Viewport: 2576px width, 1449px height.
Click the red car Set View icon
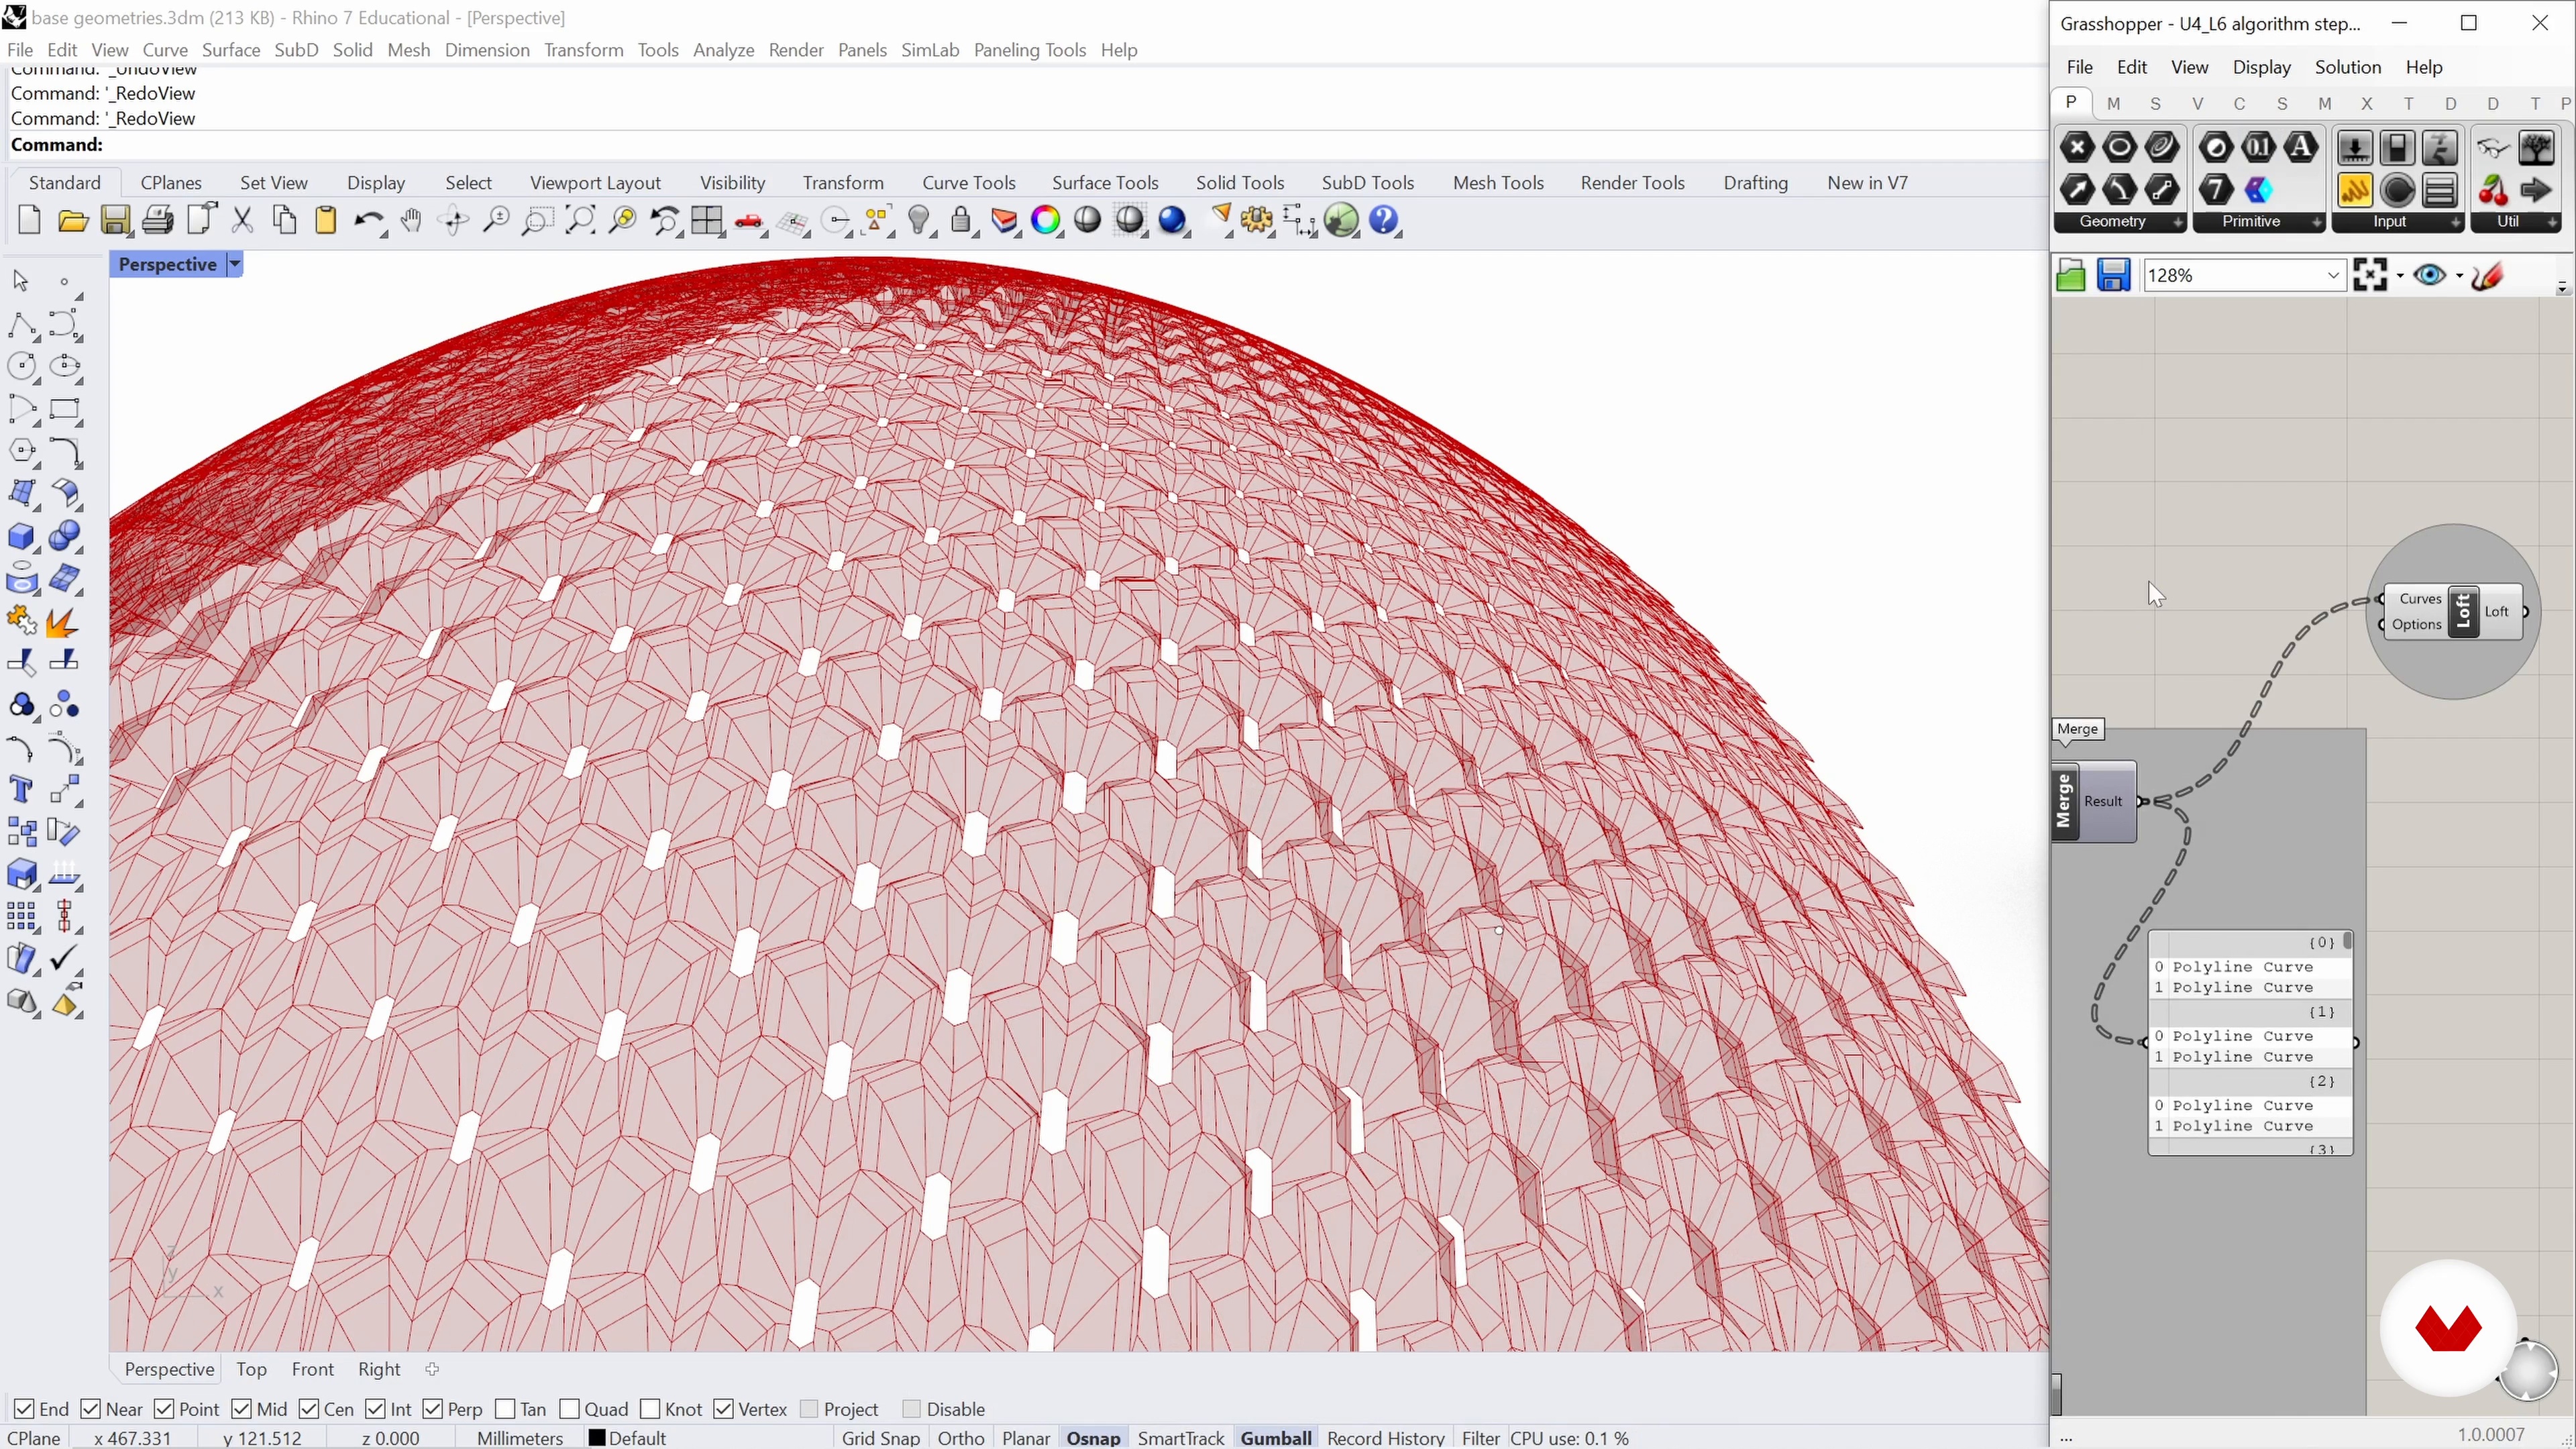[x=749, y=221]
